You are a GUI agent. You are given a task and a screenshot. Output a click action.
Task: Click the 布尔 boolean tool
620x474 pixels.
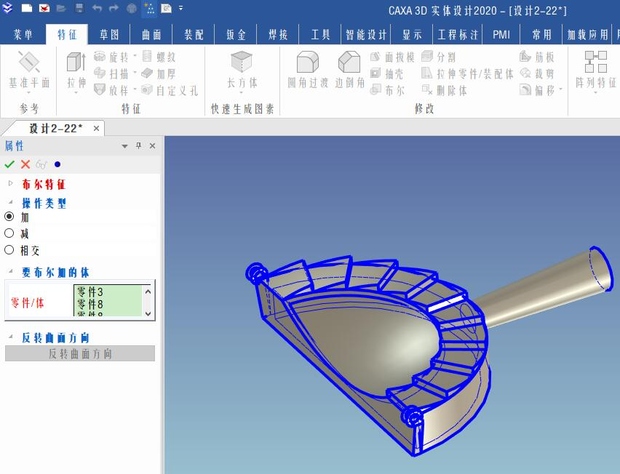coord(387,90)
